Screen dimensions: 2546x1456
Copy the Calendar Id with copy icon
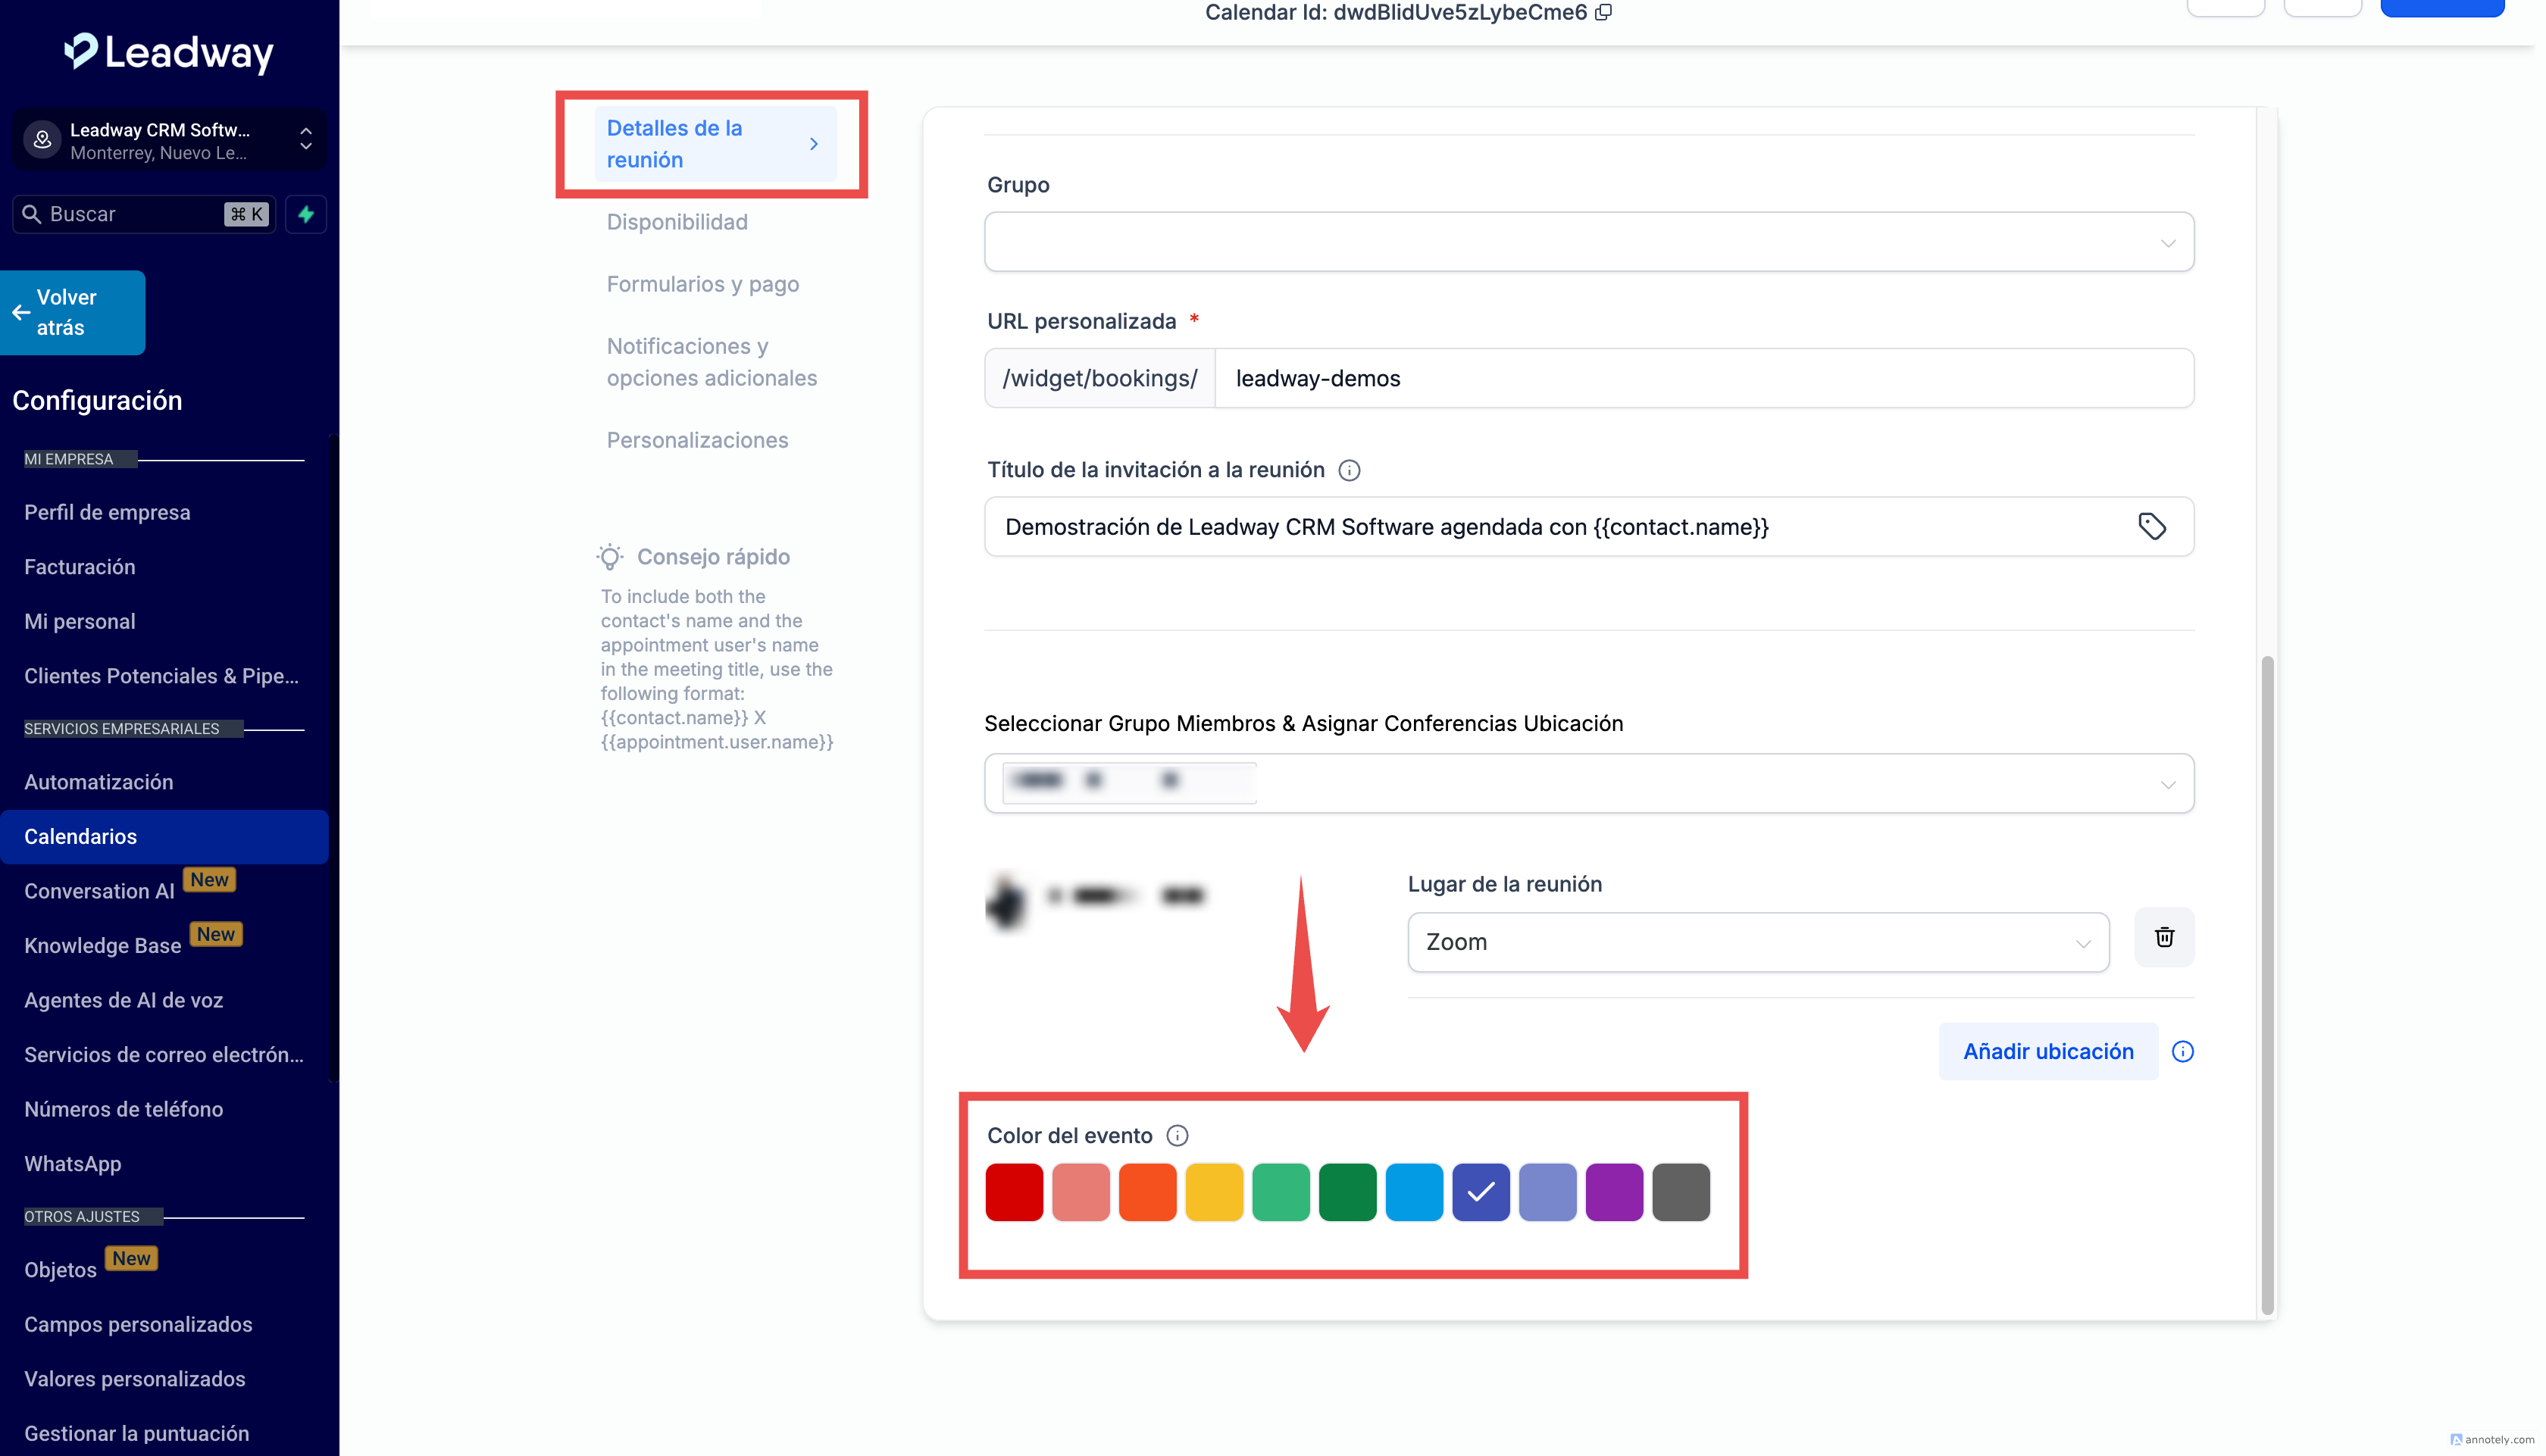point(1604,12)
